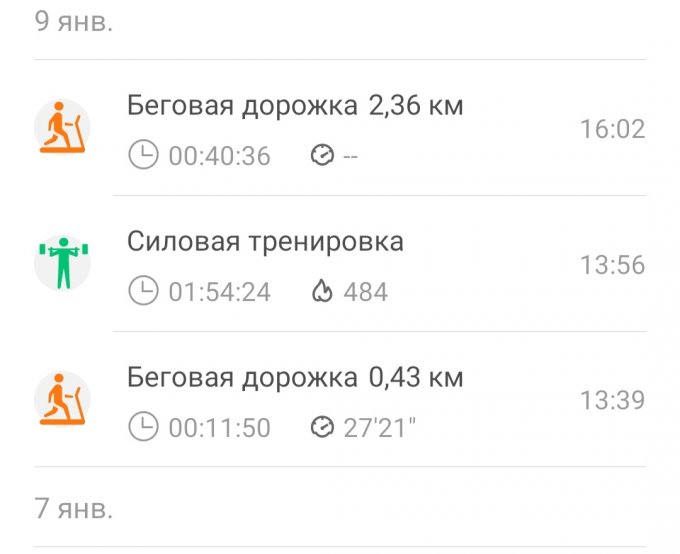Screen dimensions: 680x554
Task: Open the Силовая тренировка workout entry
Action: click(265, 241)
